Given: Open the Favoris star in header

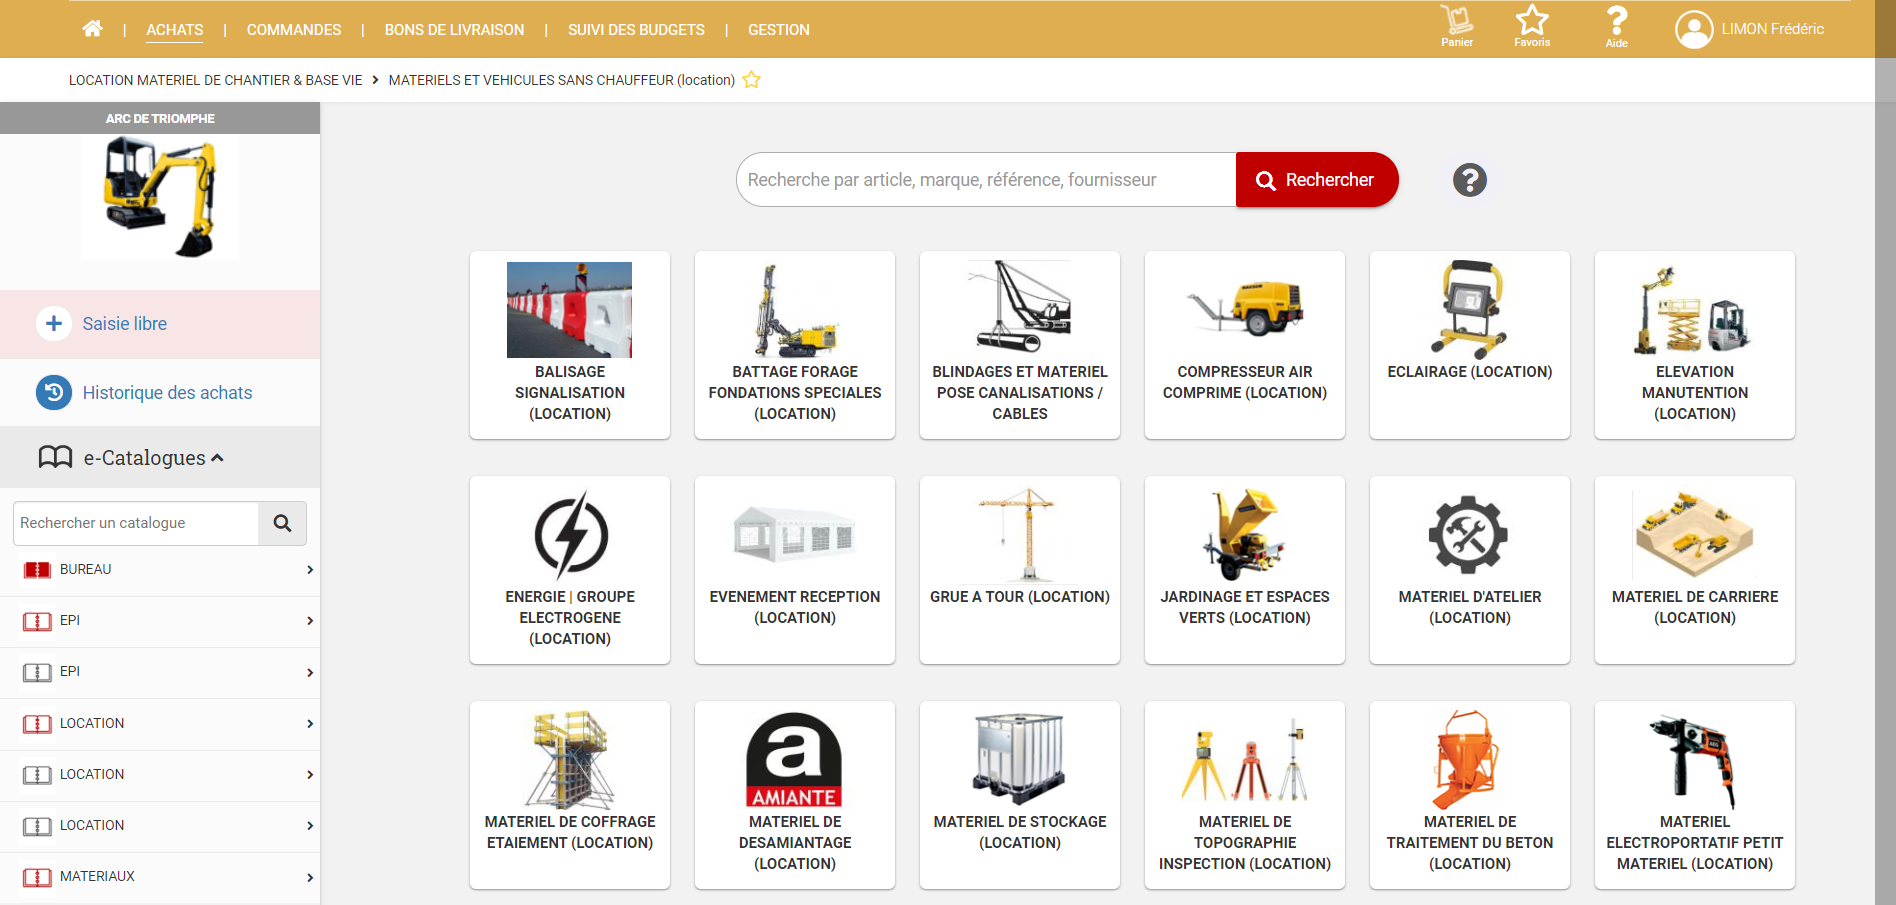Looking at the screenshot, I should click(1531, 26).
